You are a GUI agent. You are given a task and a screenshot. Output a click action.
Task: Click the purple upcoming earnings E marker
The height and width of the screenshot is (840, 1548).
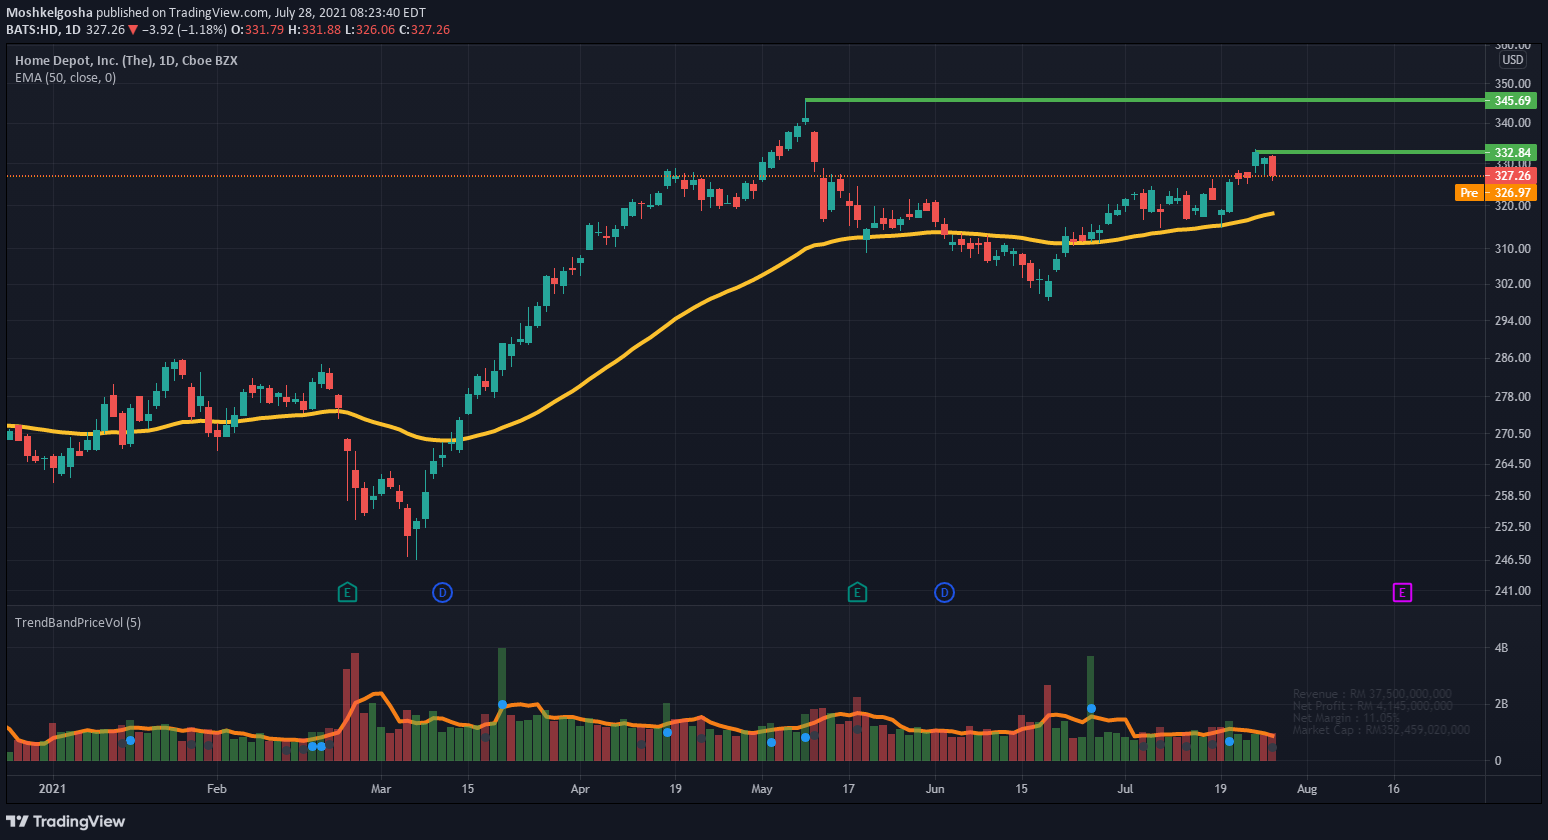pos(1402,593)
